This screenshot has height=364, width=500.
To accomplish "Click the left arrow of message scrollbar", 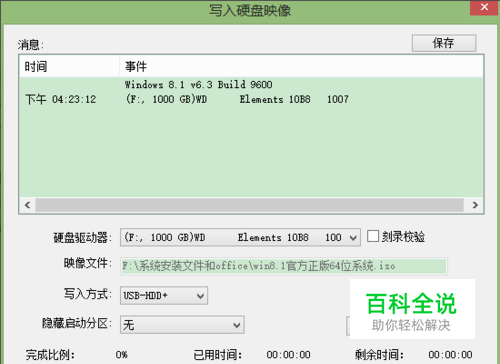I will pos(28,205).
